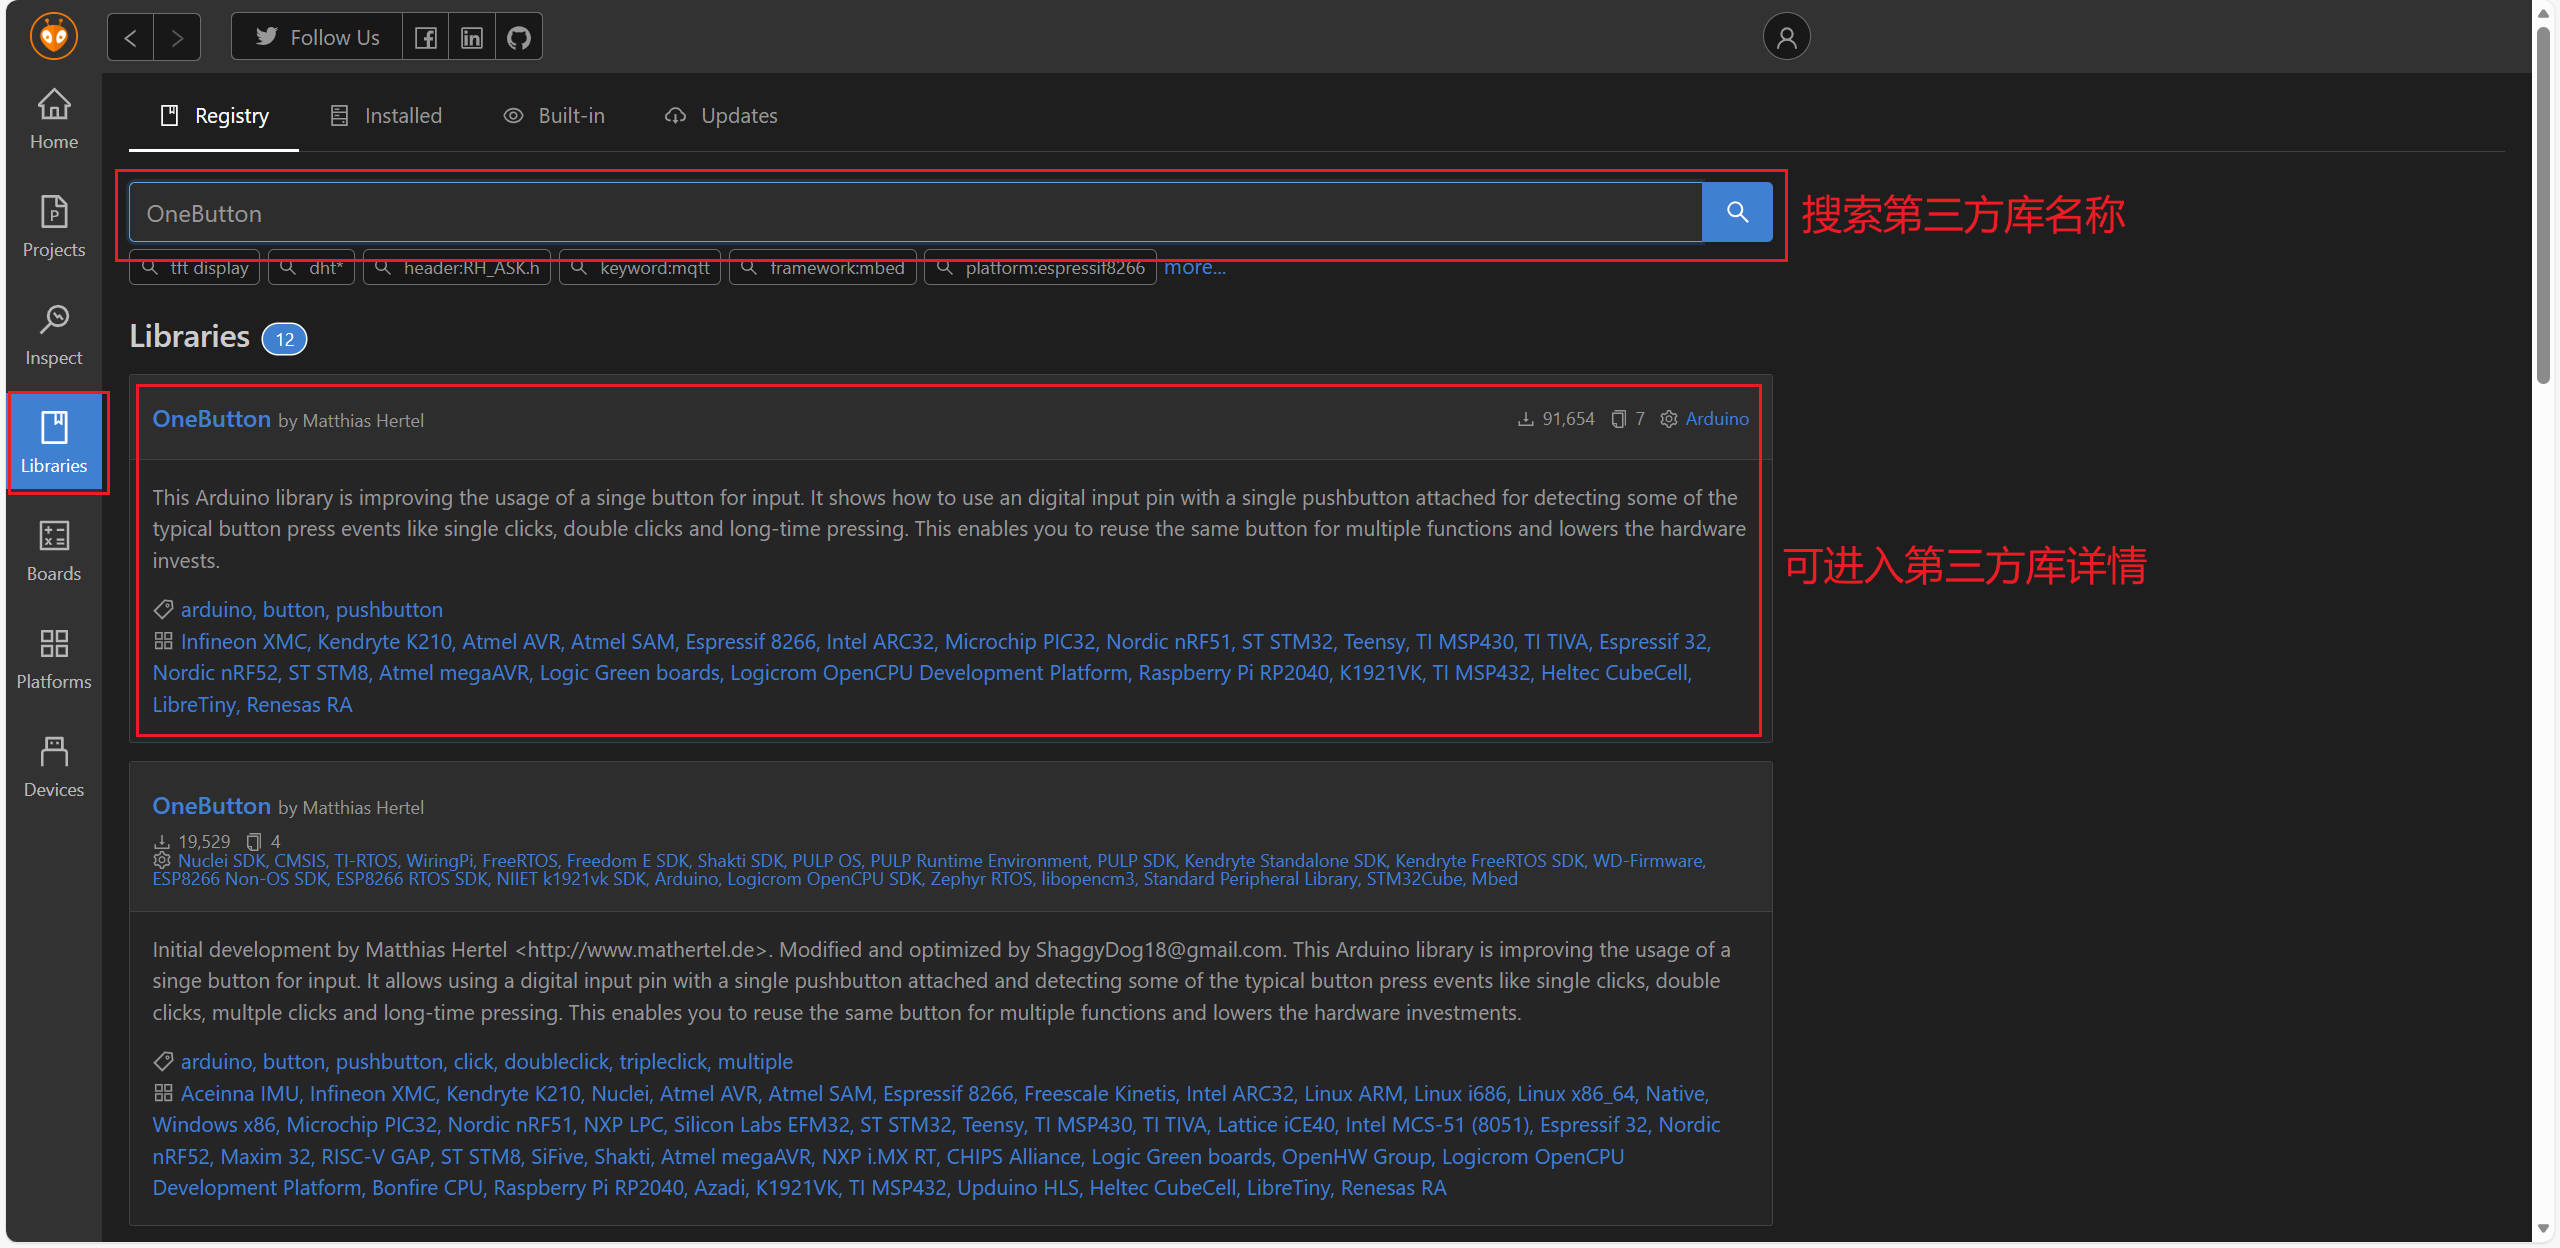
Task: Open the Platforms section
Action: 54,658
